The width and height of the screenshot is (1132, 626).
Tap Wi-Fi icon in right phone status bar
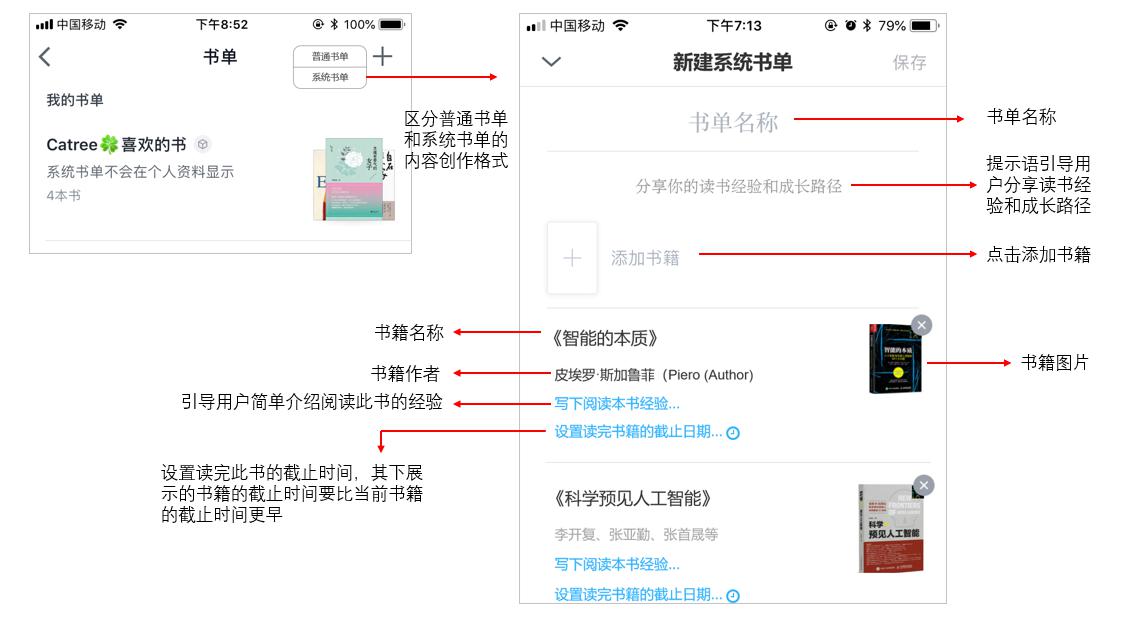click(620, 26)
